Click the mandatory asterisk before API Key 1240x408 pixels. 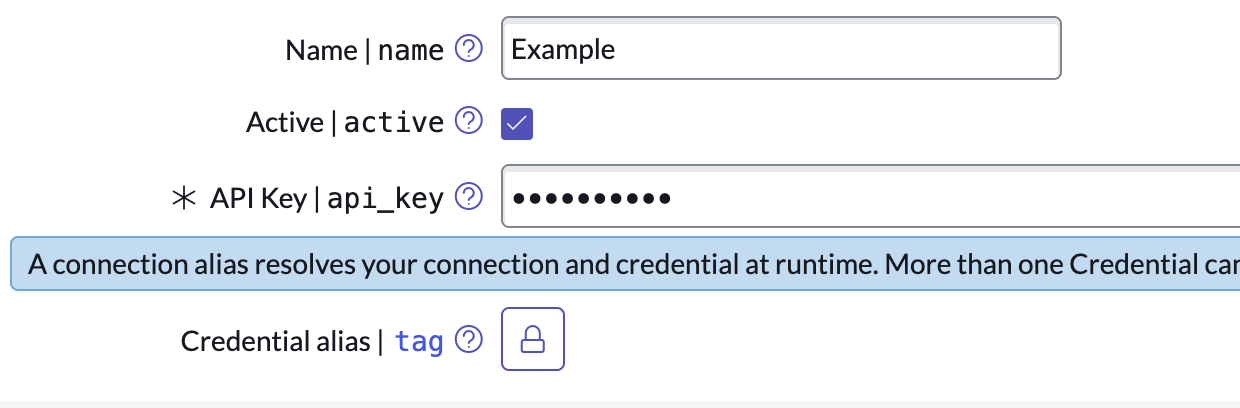click(184, 198)
